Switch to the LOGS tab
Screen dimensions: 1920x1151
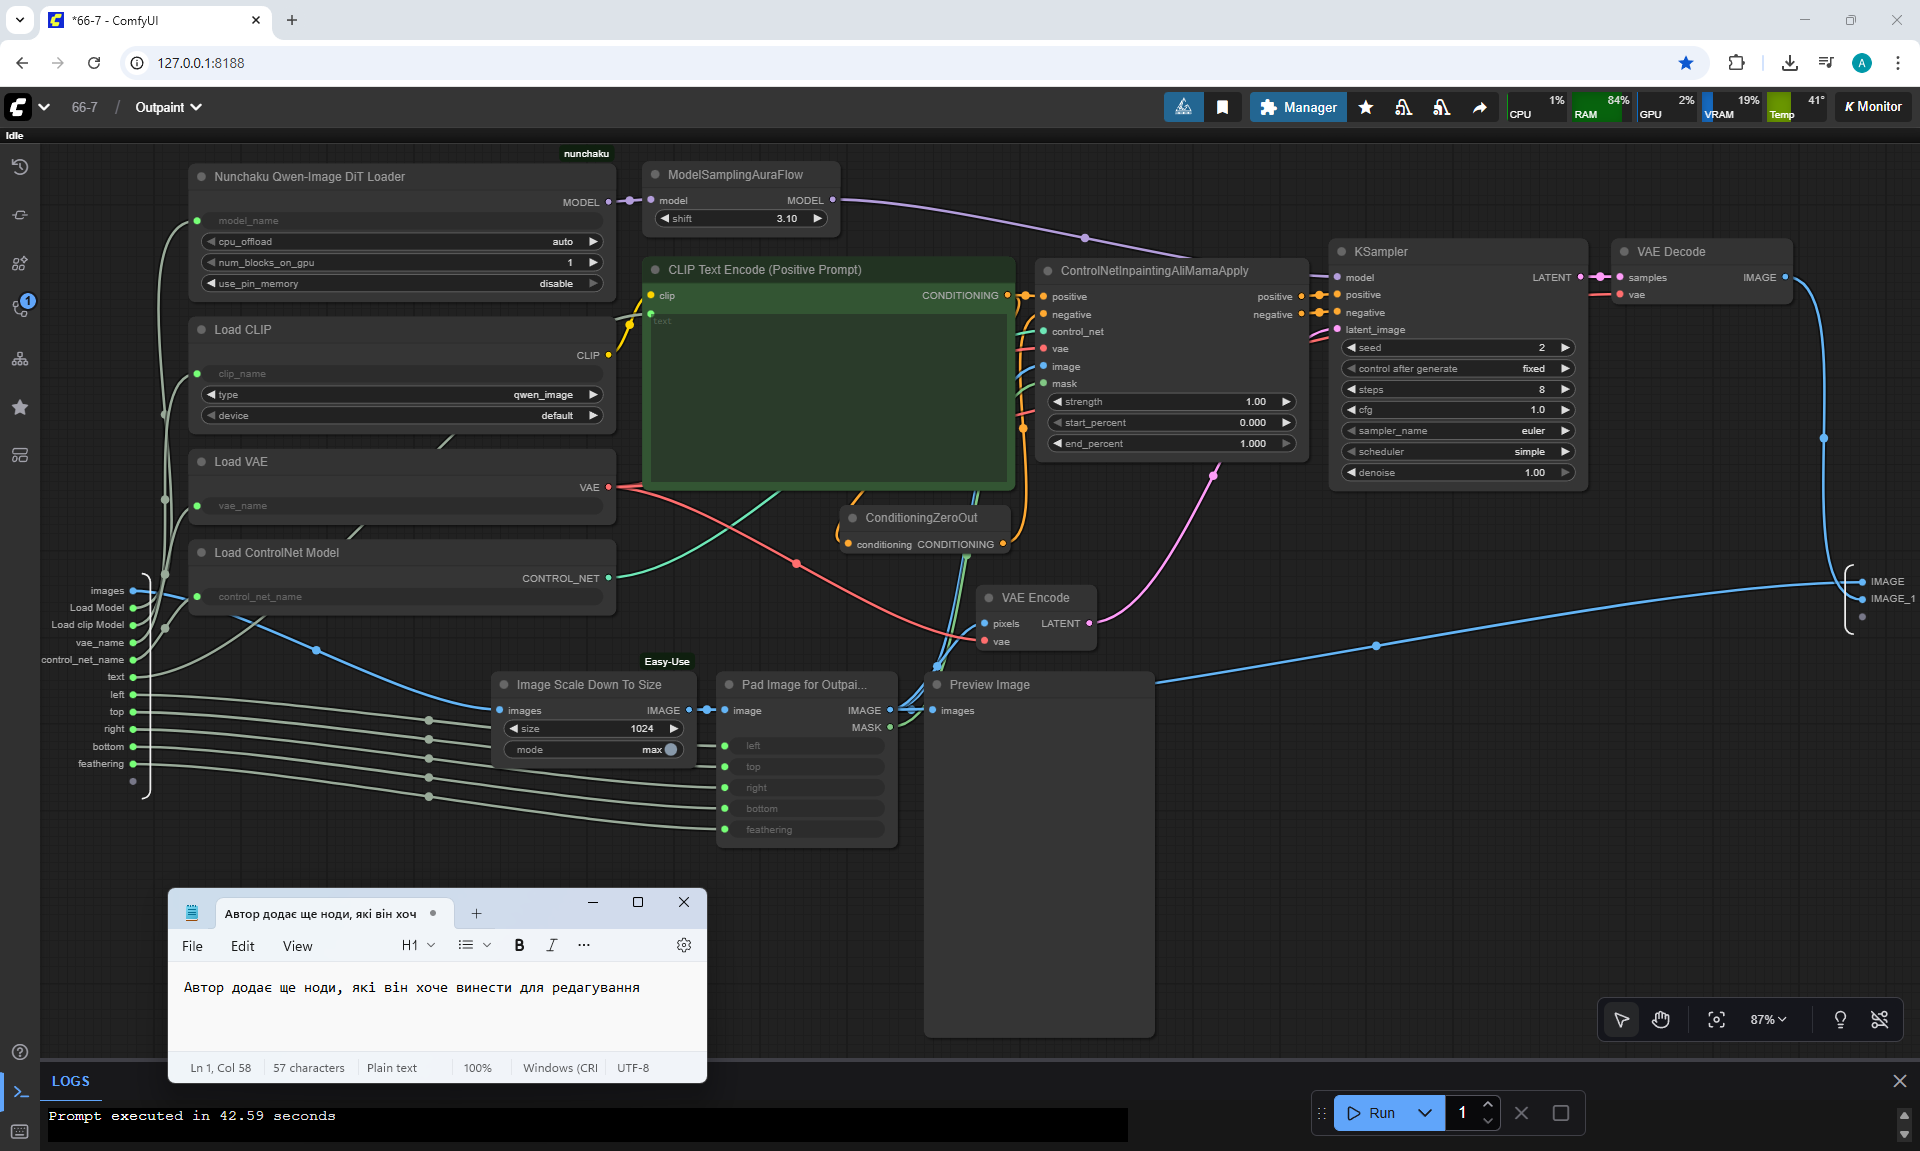70,1081
